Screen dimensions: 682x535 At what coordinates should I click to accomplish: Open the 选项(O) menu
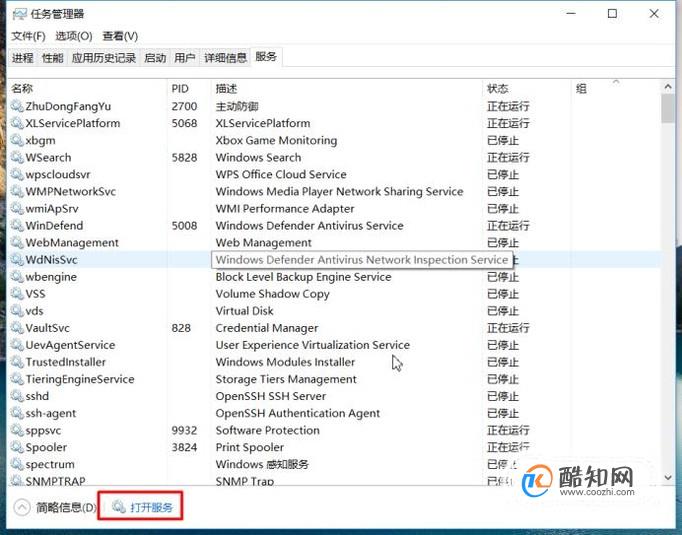pyautogui.click(x=74, y=36)
